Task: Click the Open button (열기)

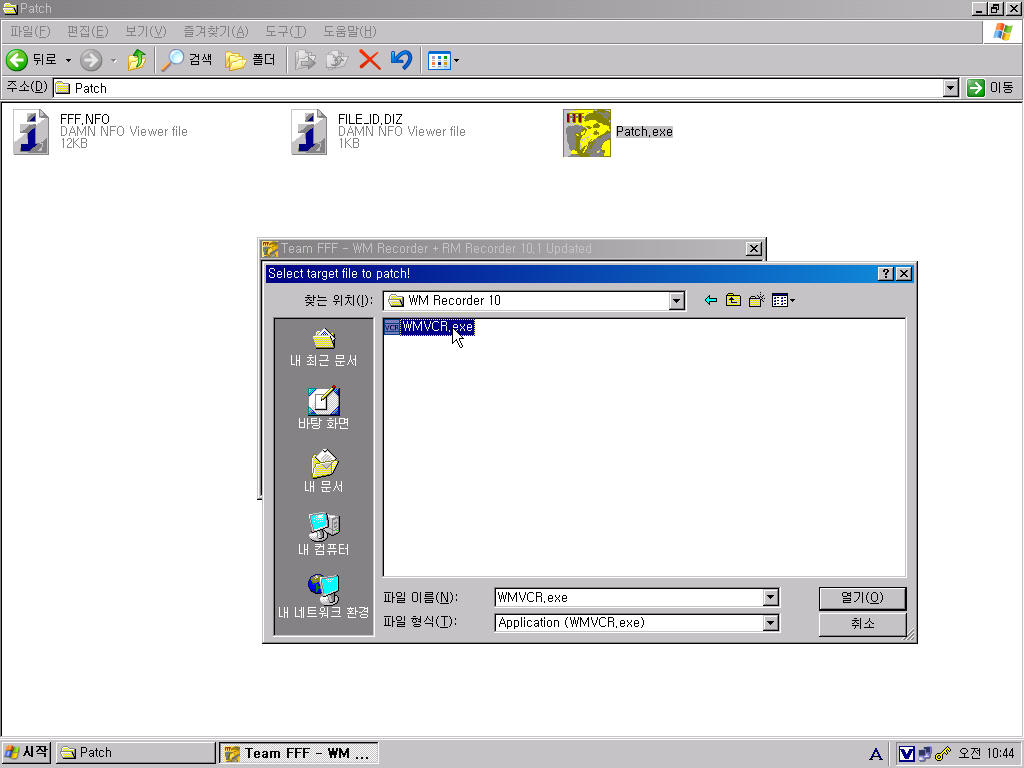Action: [862, 598]
